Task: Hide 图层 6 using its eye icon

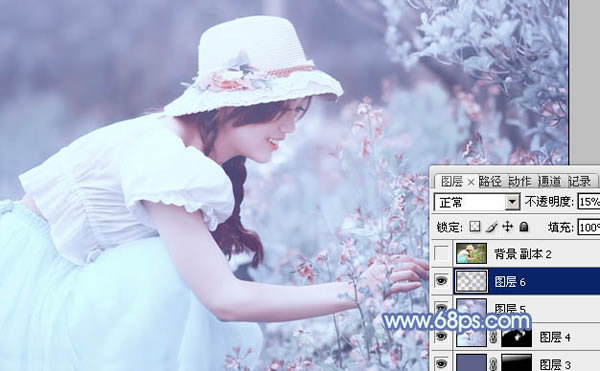Action: pyautogui.click(x=441, y=281)
